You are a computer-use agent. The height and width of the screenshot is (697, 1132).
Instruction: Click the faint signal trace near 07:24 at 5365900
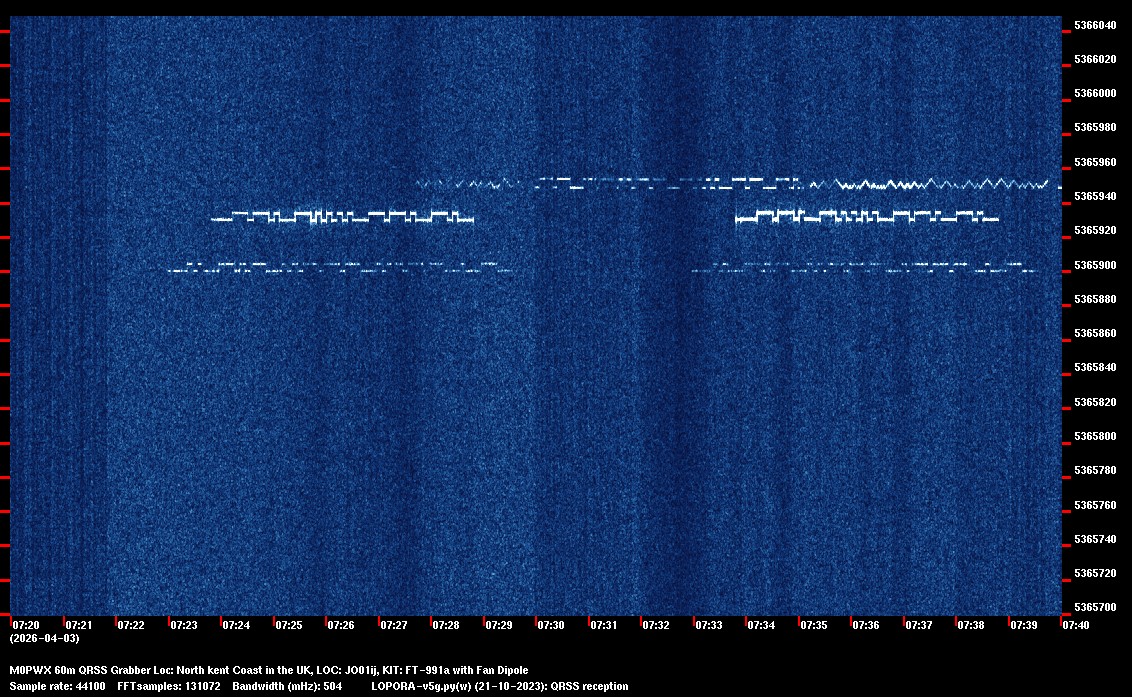[x=238, y=267]
